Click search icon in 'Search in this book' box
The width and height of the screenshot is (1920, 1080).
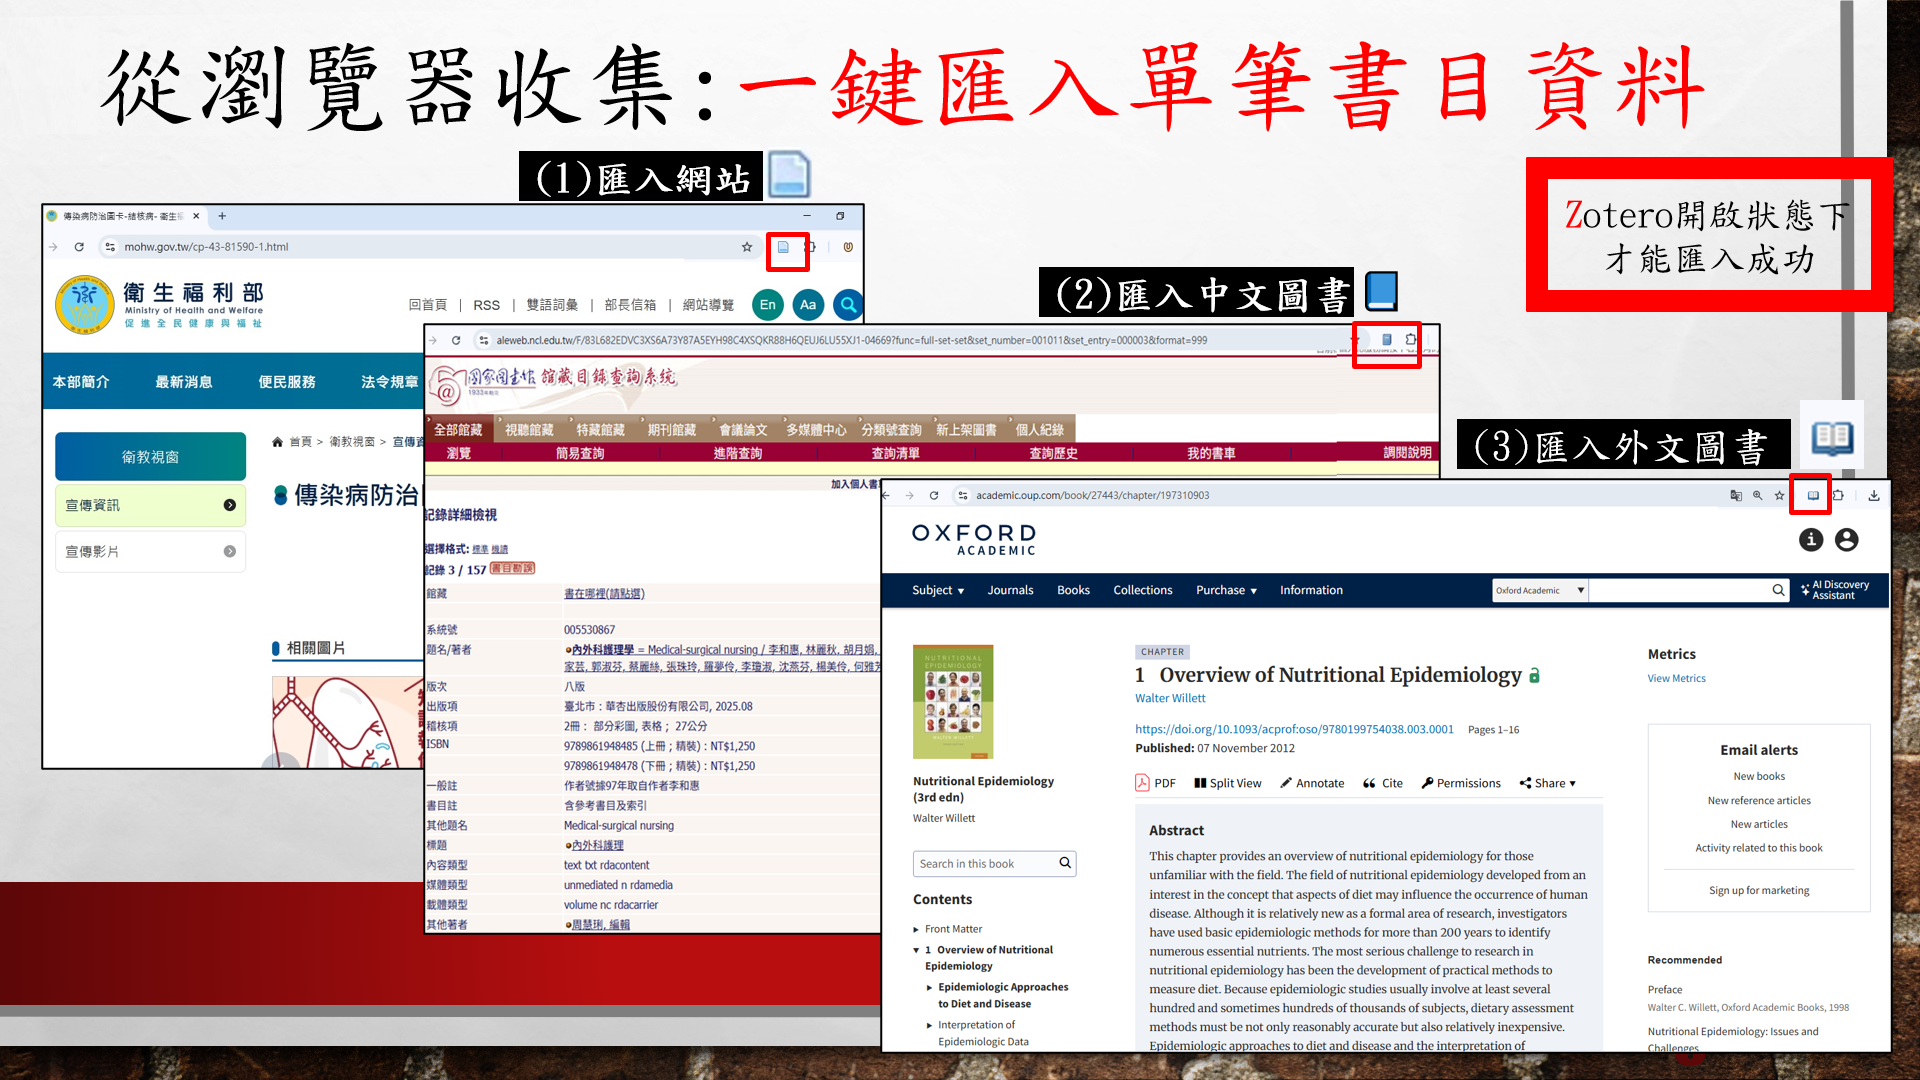tap(1065, 863)
